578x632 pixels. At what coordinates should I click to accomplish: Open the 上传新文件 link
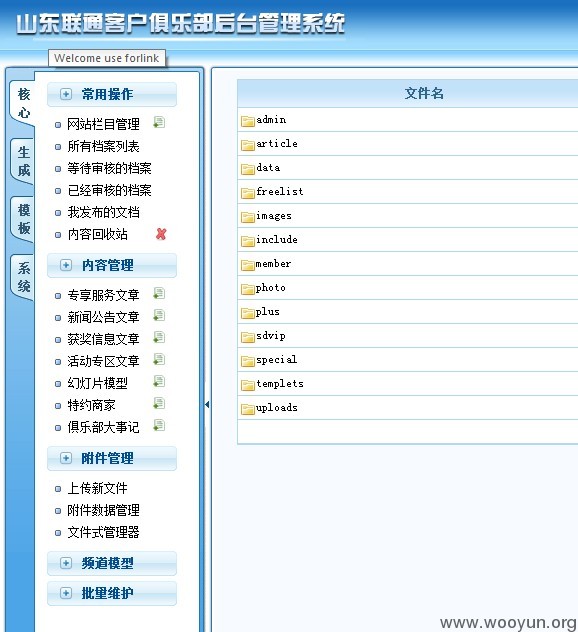click(98, 489)
